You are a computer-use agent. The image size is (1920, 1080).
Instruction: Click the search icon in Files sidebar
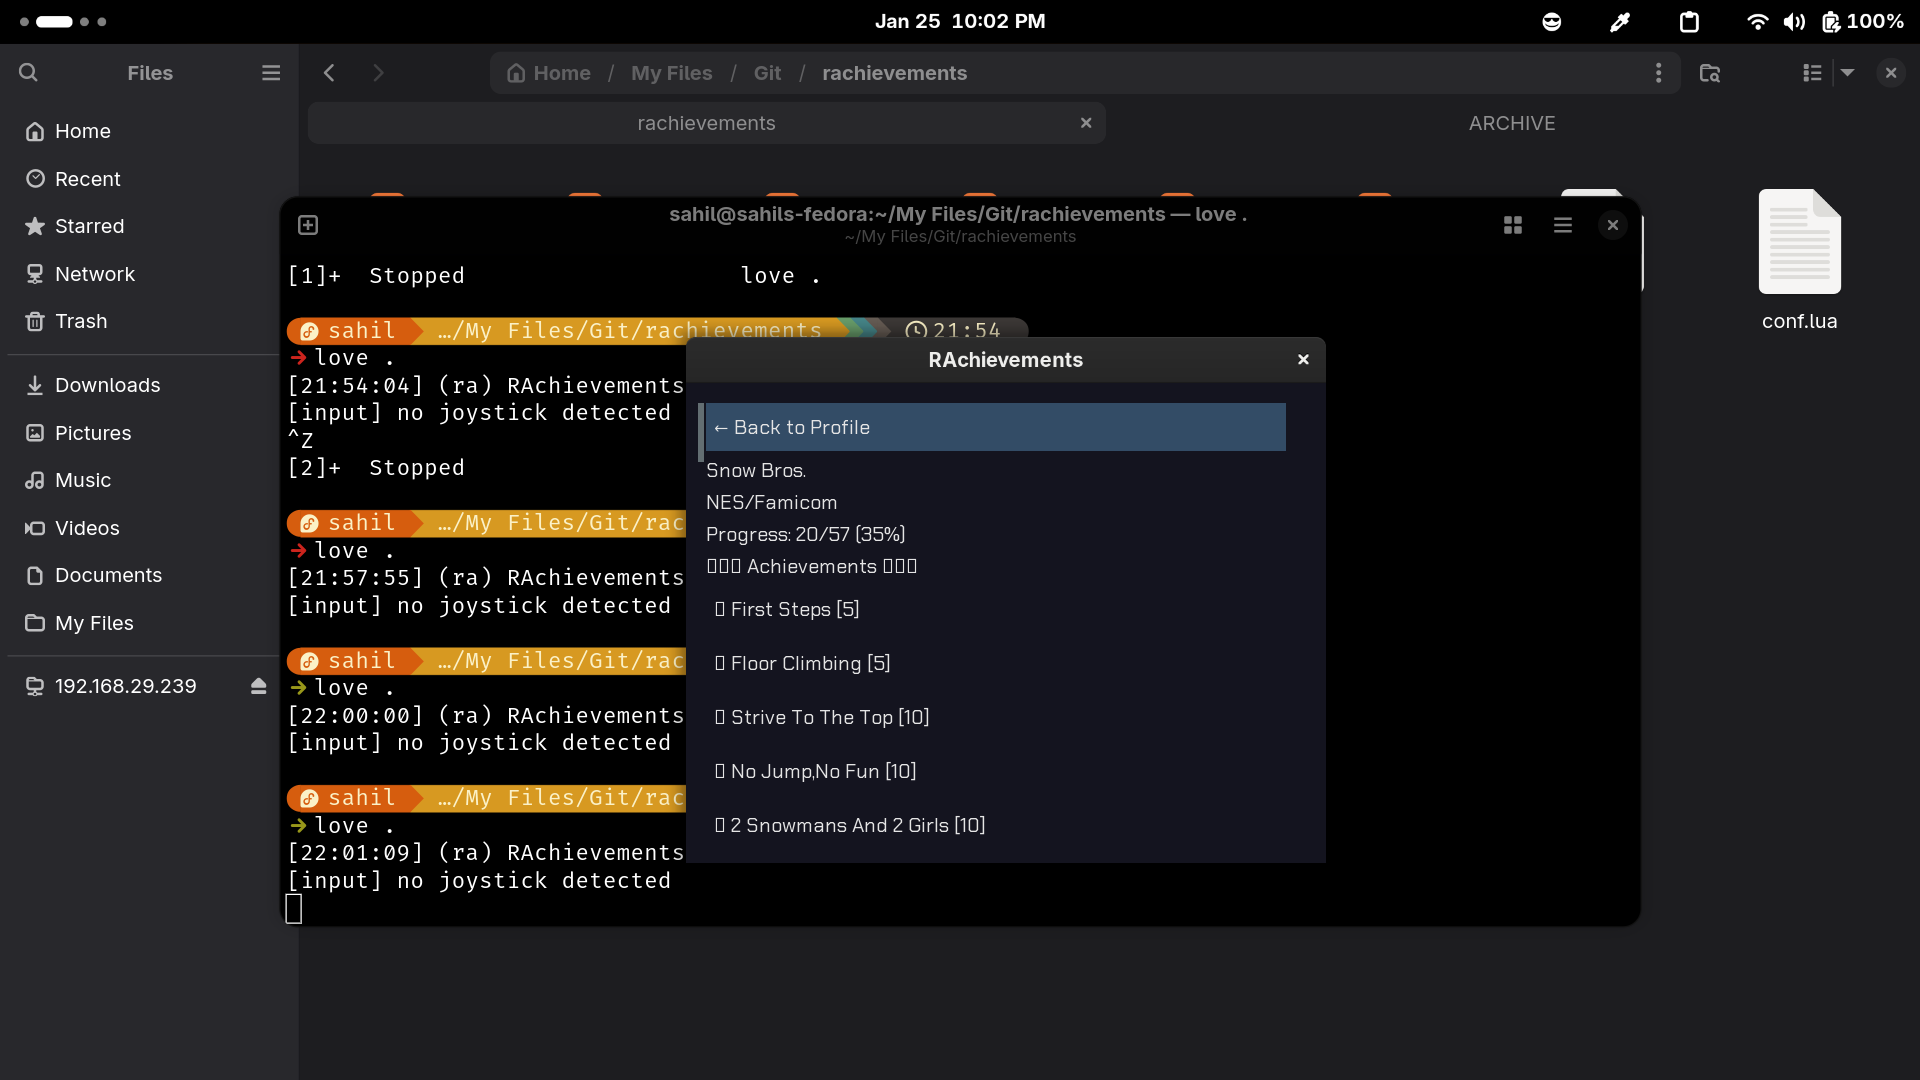click(x=28, y=72)
